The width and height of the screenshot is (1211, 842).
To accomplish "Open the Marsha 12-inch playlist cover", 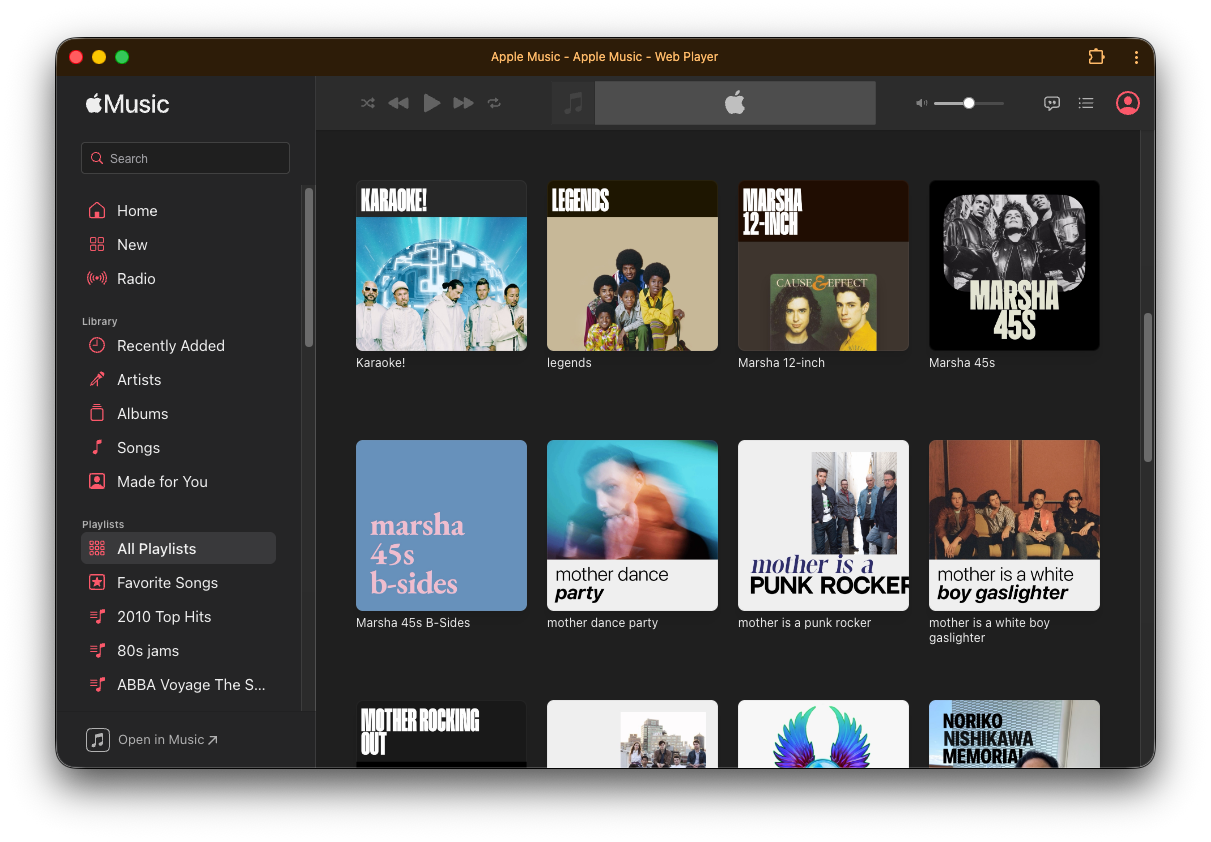I will click(823, 265).
